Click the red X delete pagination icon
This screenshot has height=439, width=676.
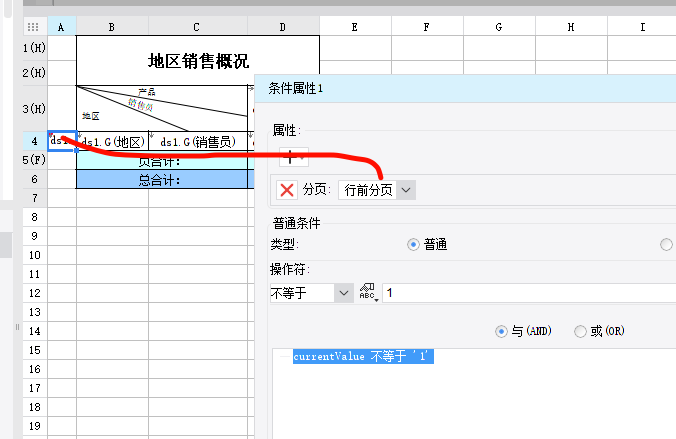(x=287, y=190)
